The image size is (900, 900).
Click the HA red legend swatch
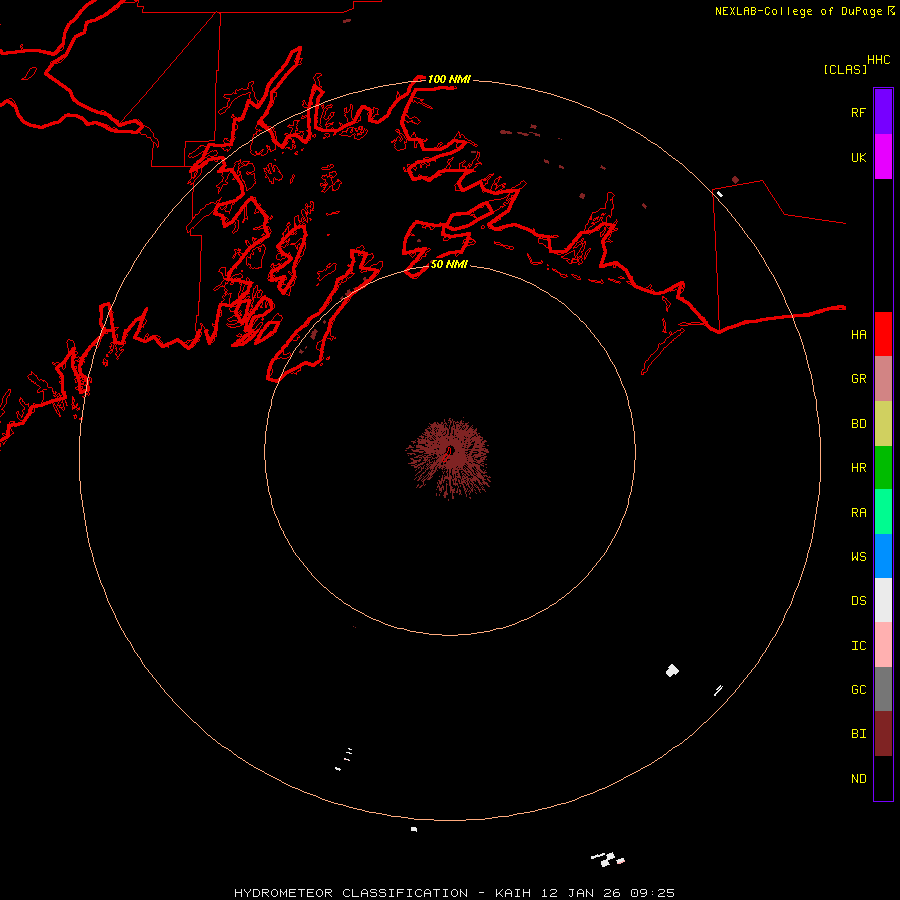tap(883, 334)
